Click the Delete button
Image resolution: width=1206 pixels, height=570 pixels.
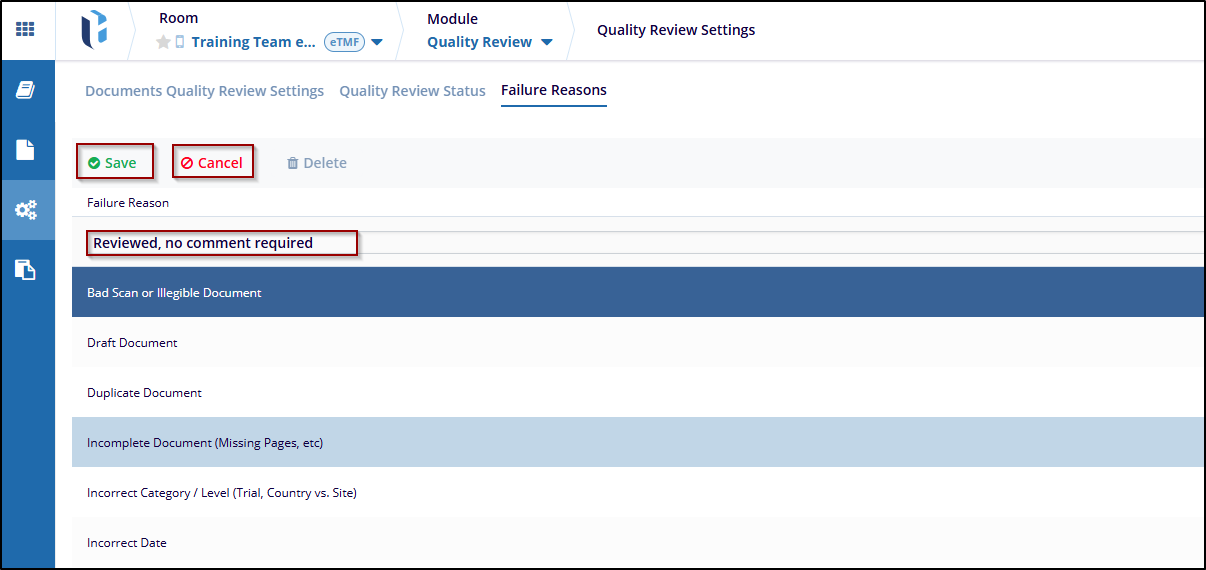click(317, 163)
